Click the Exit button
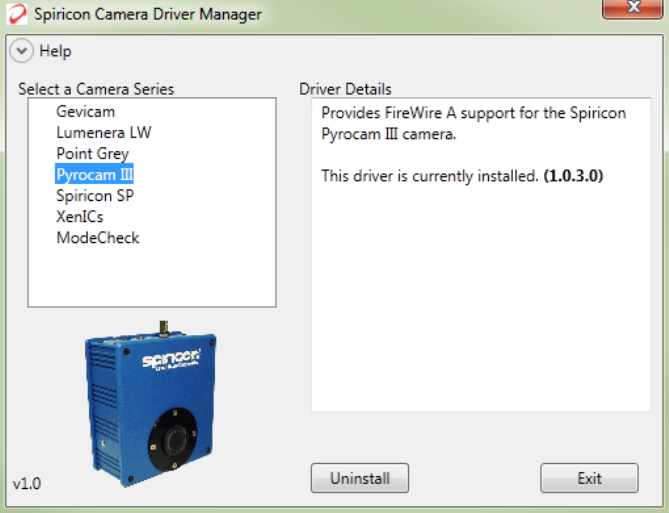This screenshot has width=669, height=513. pos(589,478)
